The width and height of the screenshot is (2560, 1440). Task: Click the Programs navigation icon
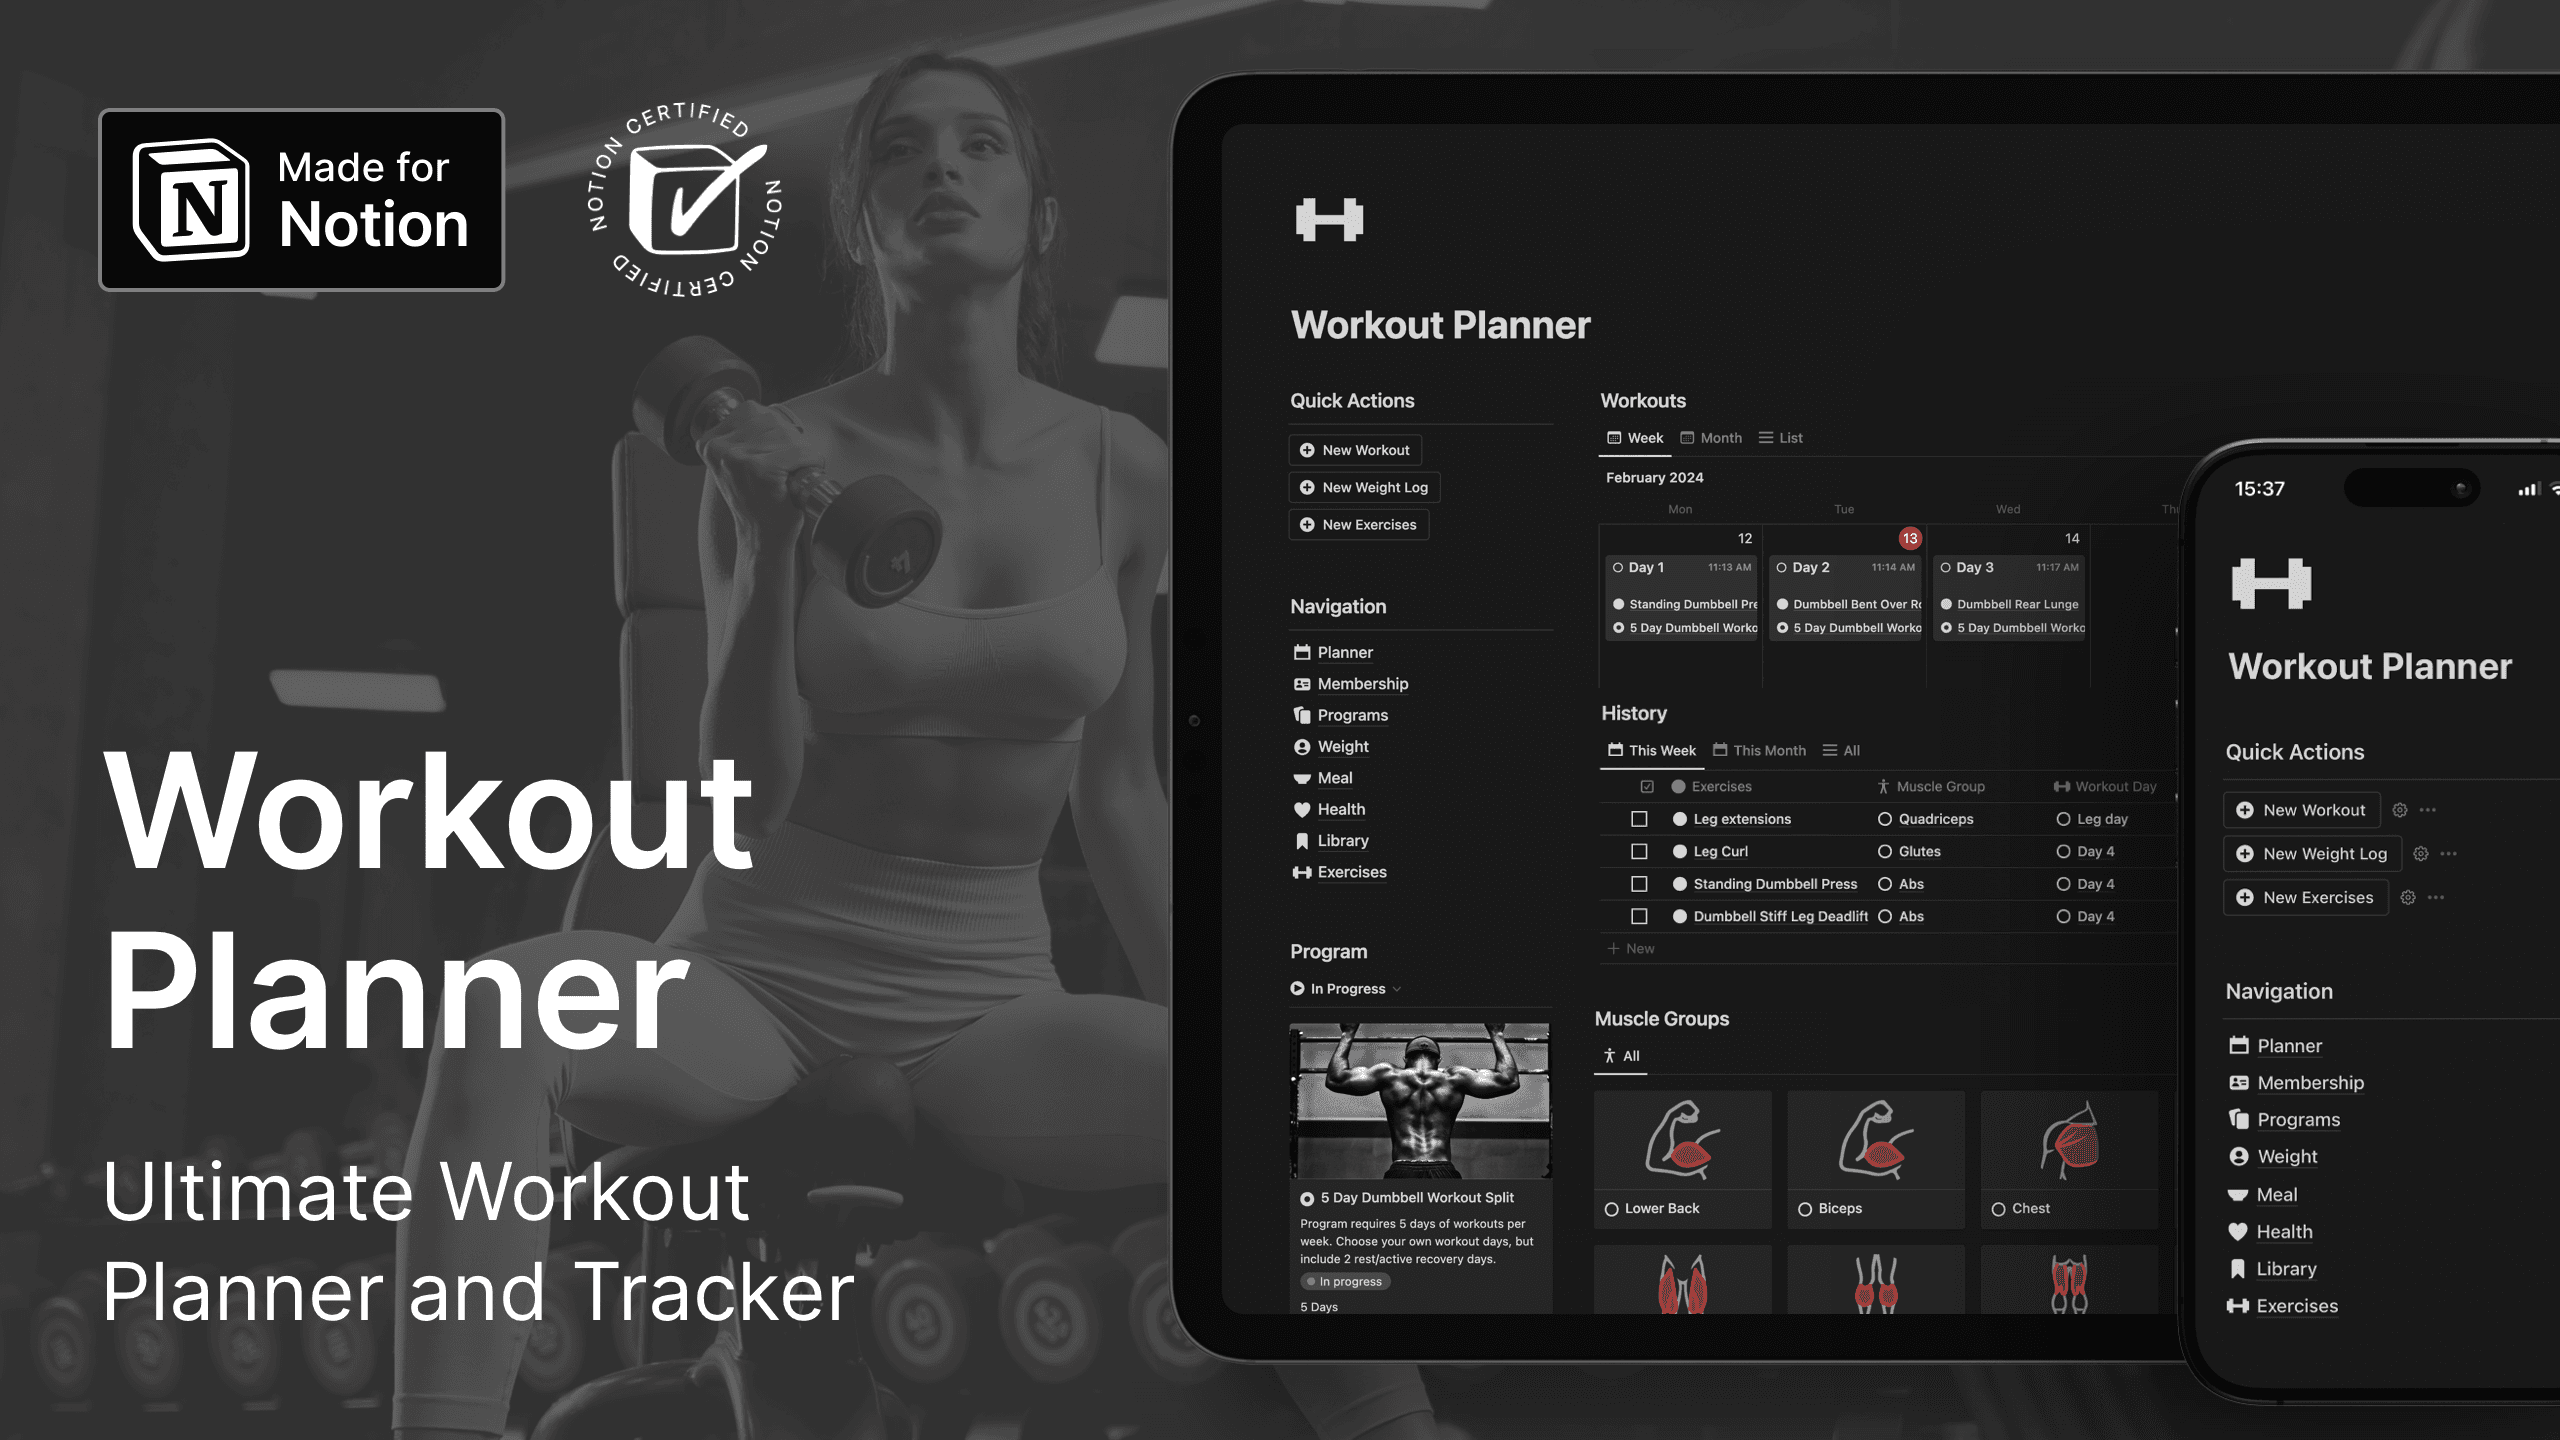[1301, 714]
